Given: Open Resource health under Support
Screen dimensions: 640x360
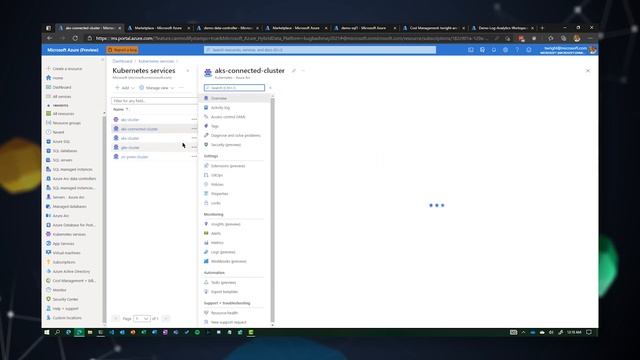Looking at the screenshot, I should pos(224,313).
